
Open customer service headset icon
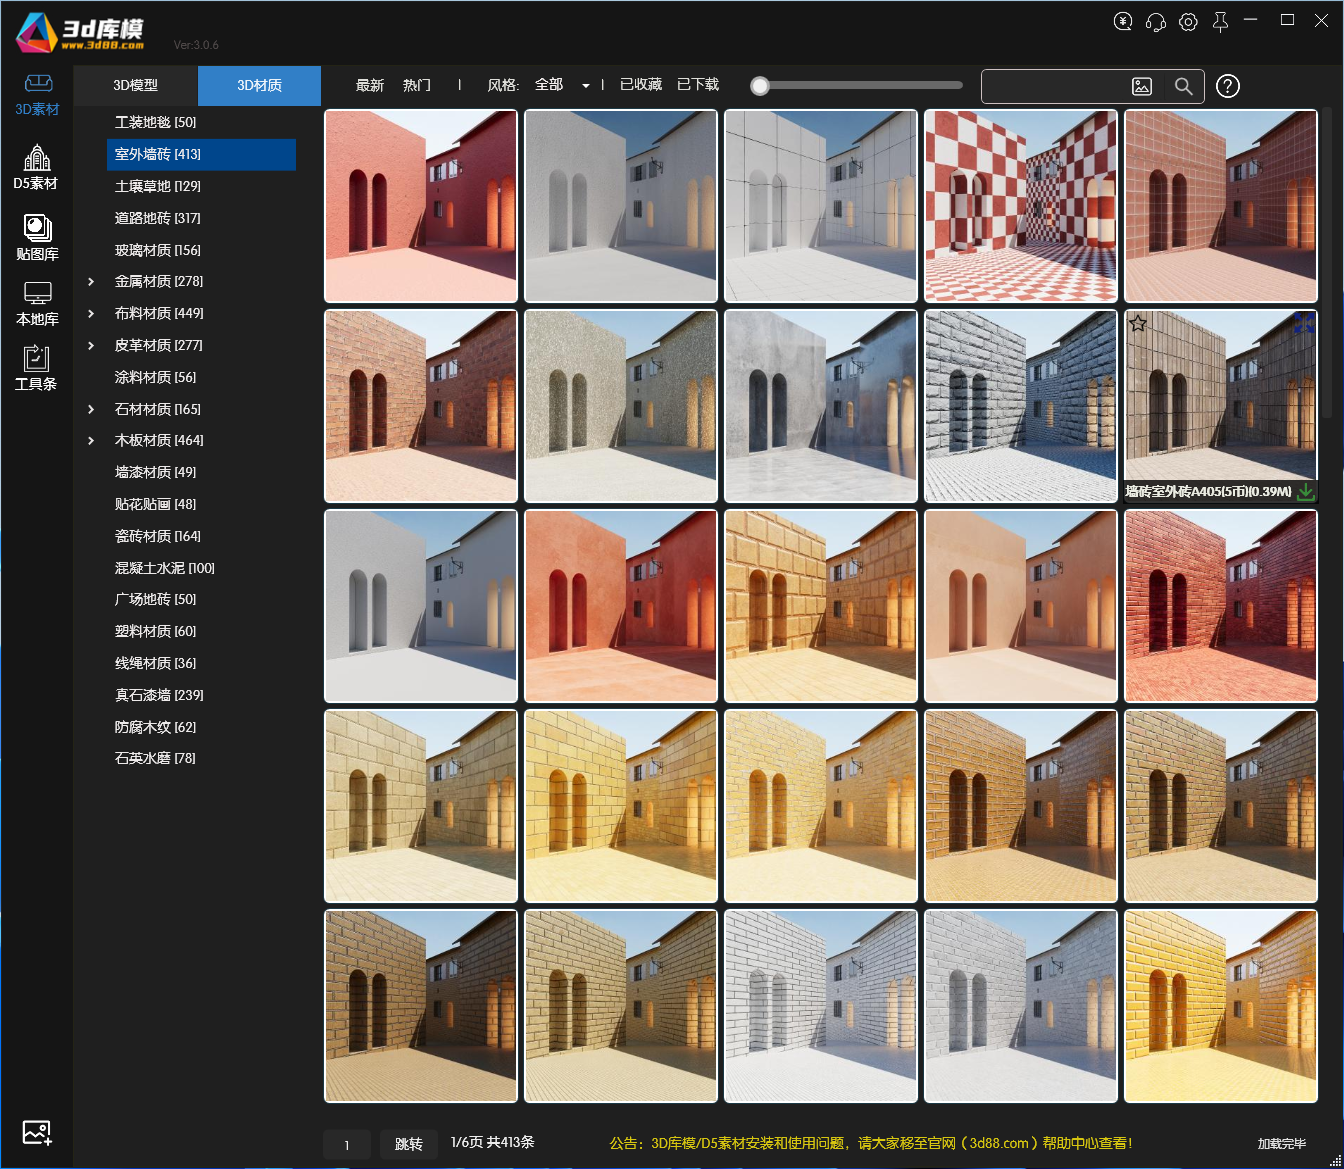click(1155, 21)
